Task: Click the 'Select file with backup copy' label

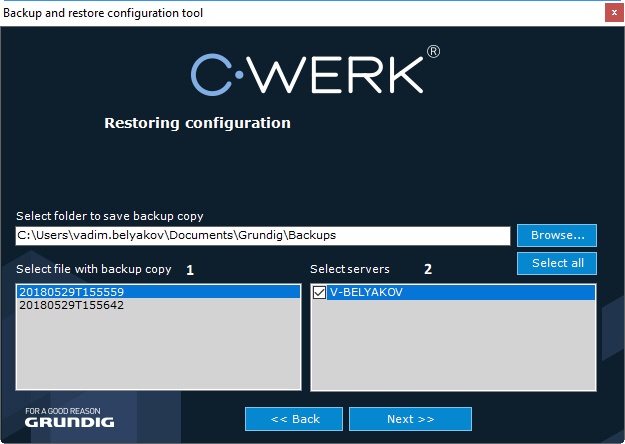Action: coord(94,269)
